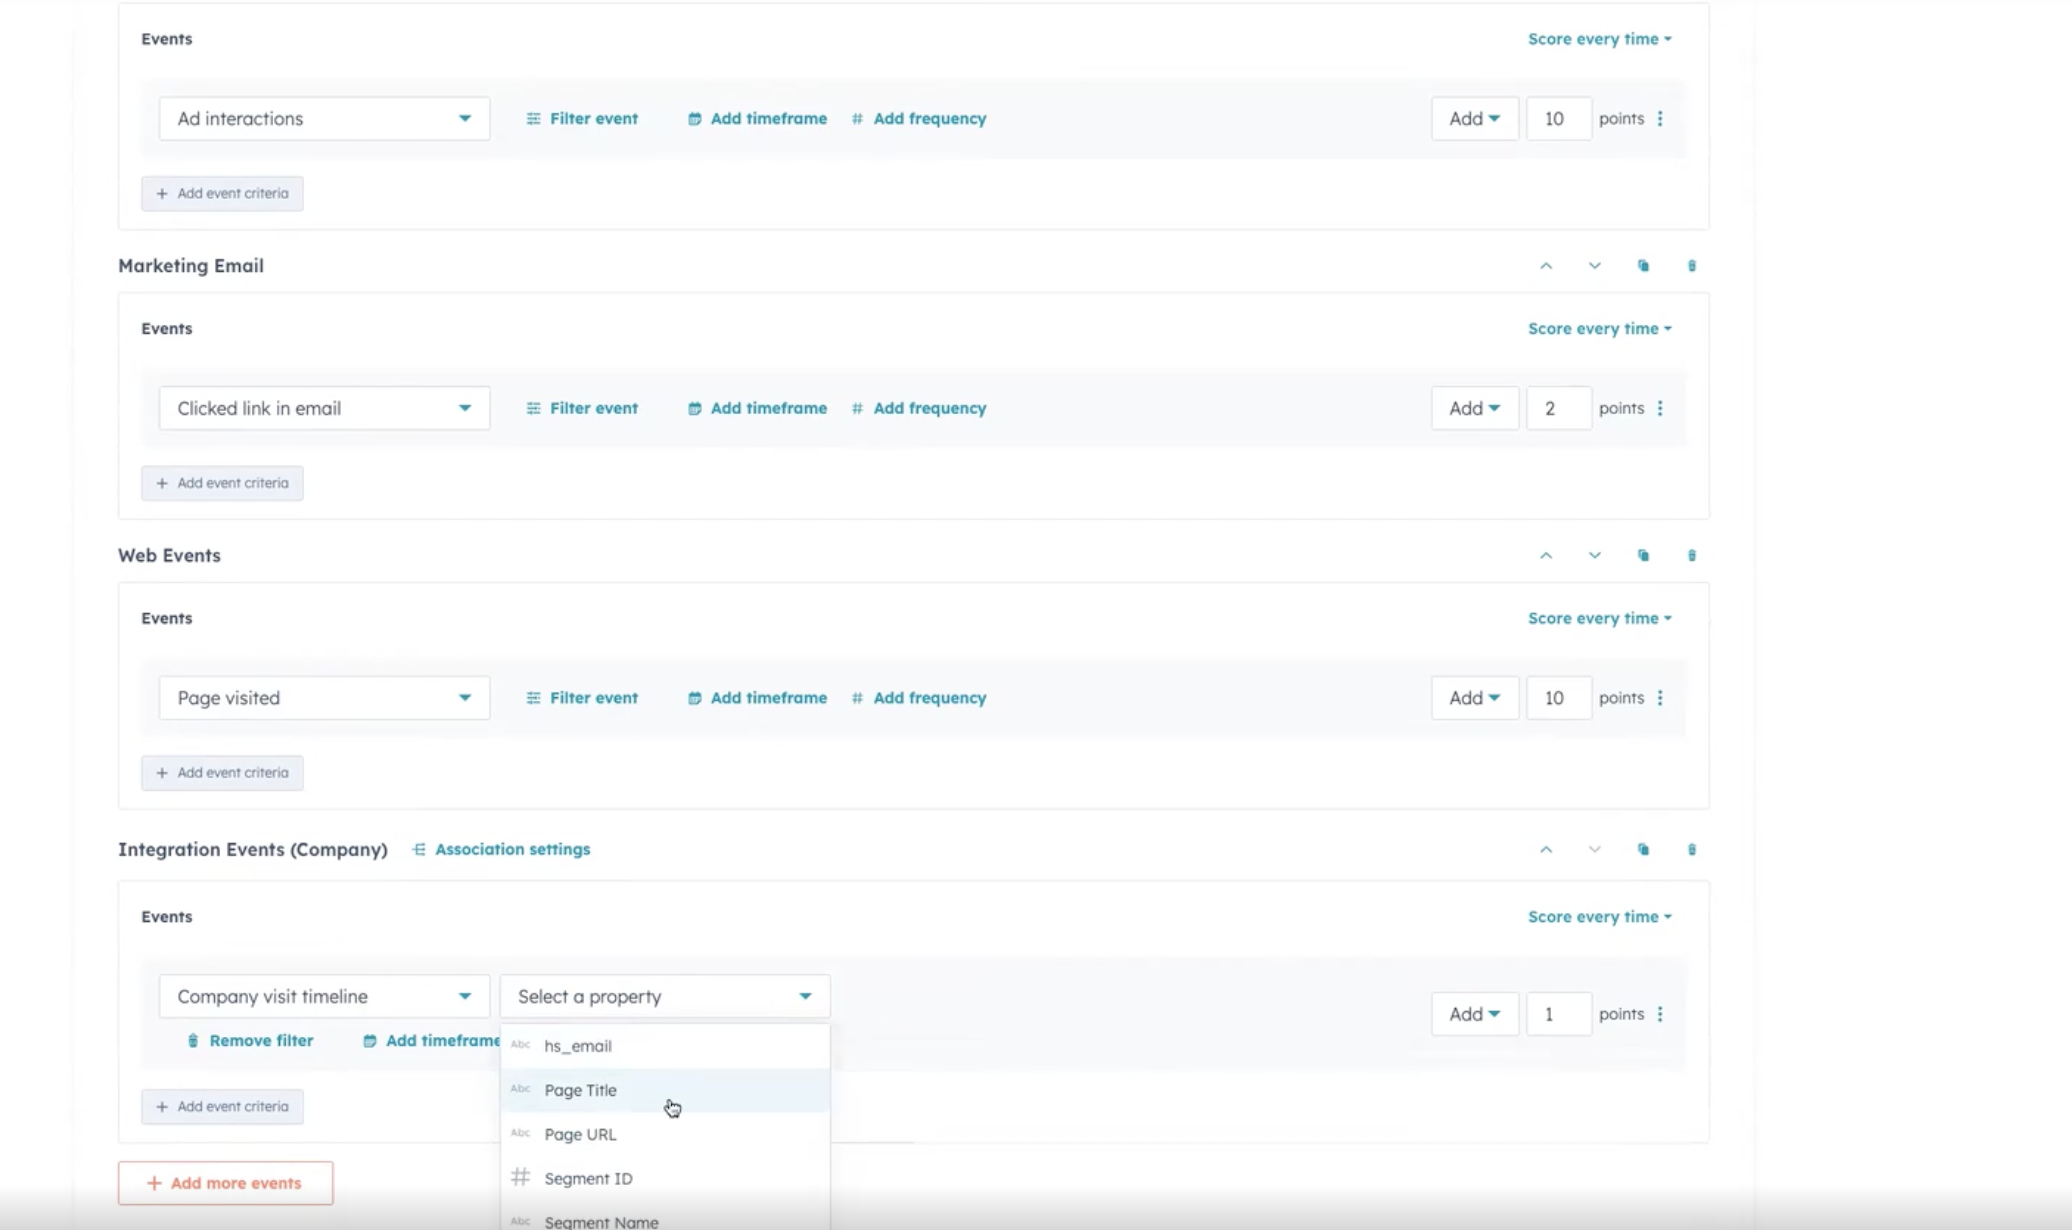Viewport: 2072px width, 1230px height.
Task: Move Web Events section down
Action: (1594, 555)
